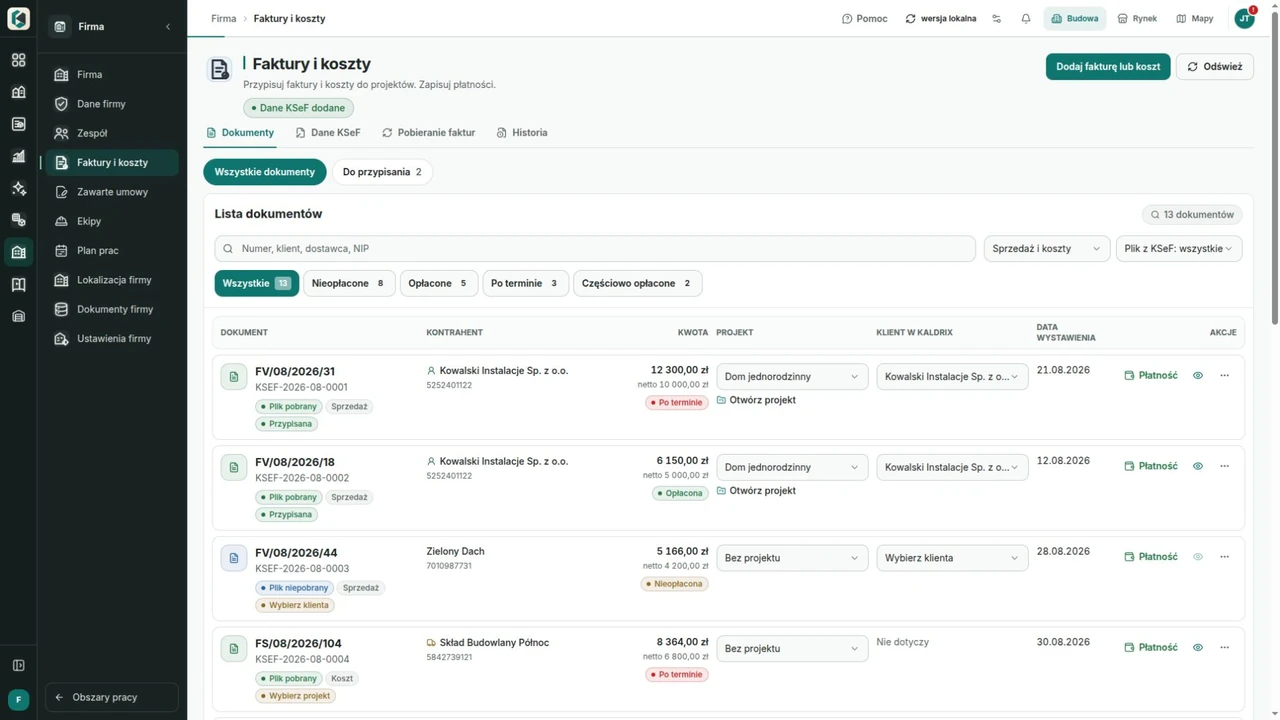
Task: Open more actions for FS/08/2026/104
Action: [1224, 647]
